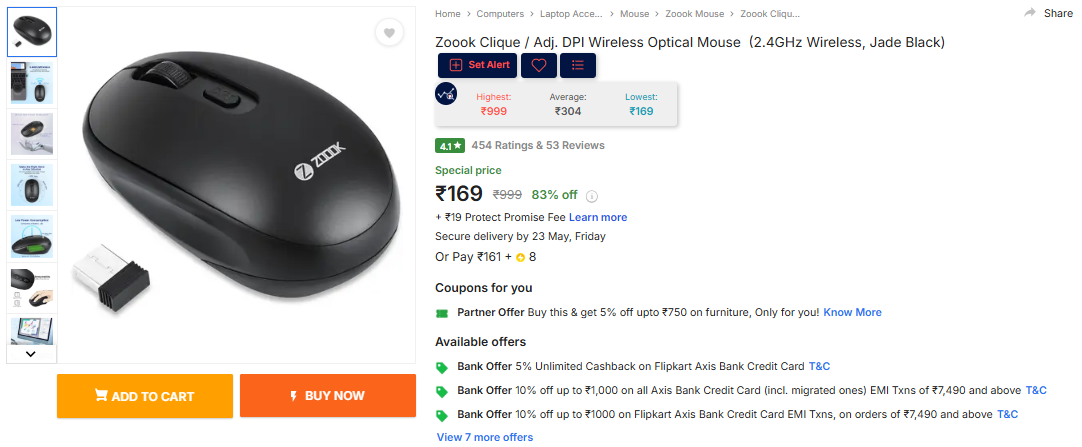Image resolution: width=1082 pixels, height=447 pixels.
Task: Click the wishlist heart on product image
Action: coord(389,33)
